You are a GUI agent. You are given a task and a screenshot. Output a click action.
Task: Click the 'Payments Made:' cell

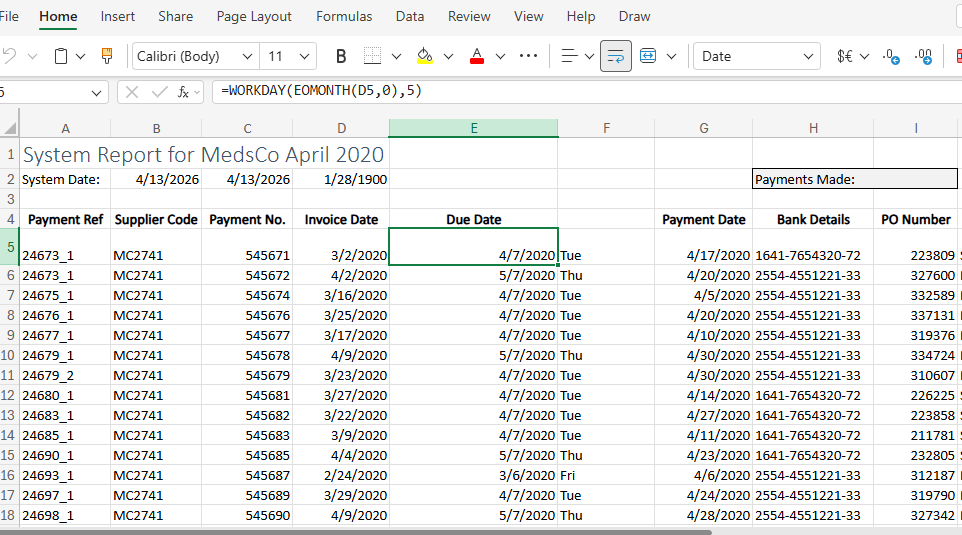(x=855, y=179)
